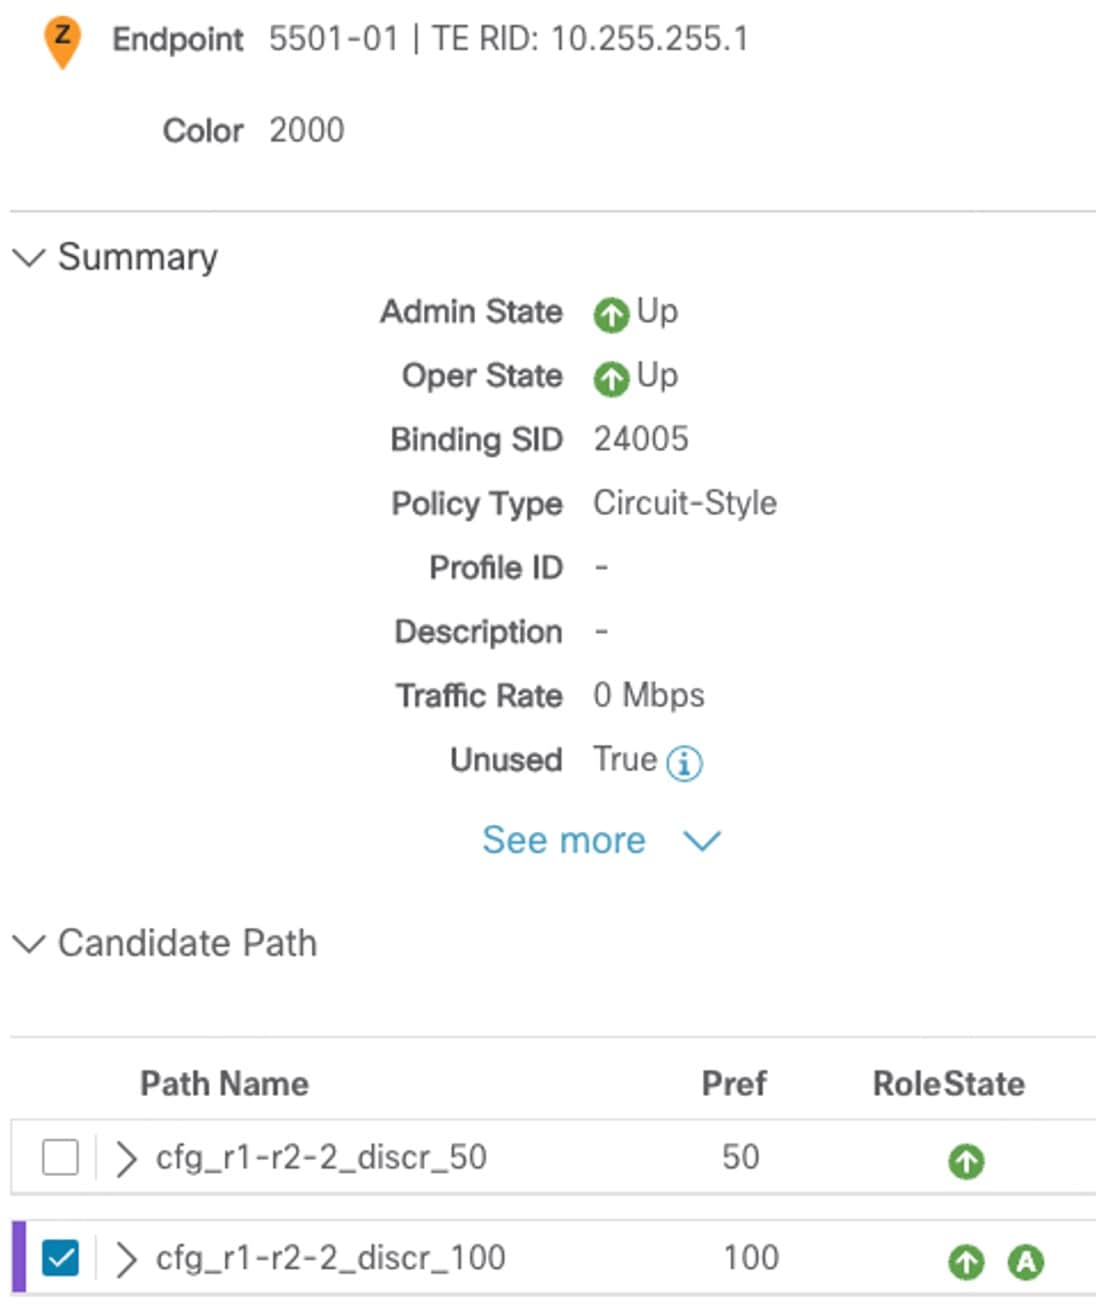Sort by the Path Name column header
Image resolution: width=1096 pixels, height=1316 pixels.
coord(222,1083)
